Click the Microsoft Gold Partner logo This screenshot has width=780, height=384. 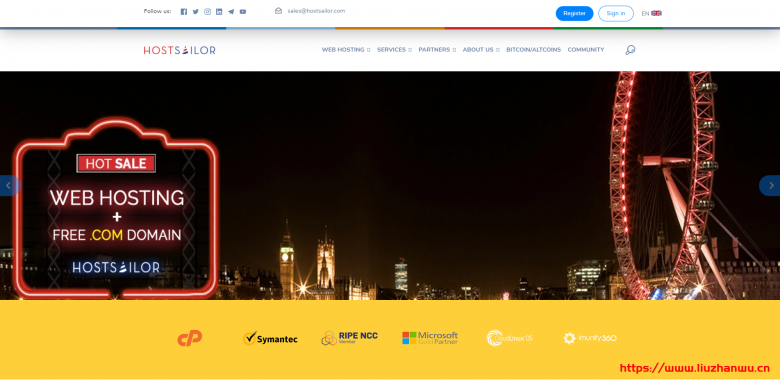(x=430, y=338)
